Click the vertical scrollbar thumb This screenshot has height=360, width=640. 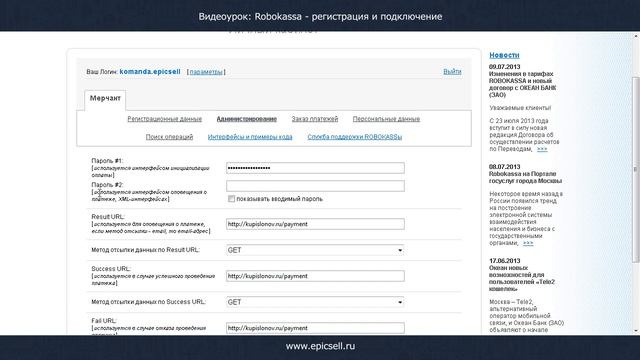(x=636, y=169)
